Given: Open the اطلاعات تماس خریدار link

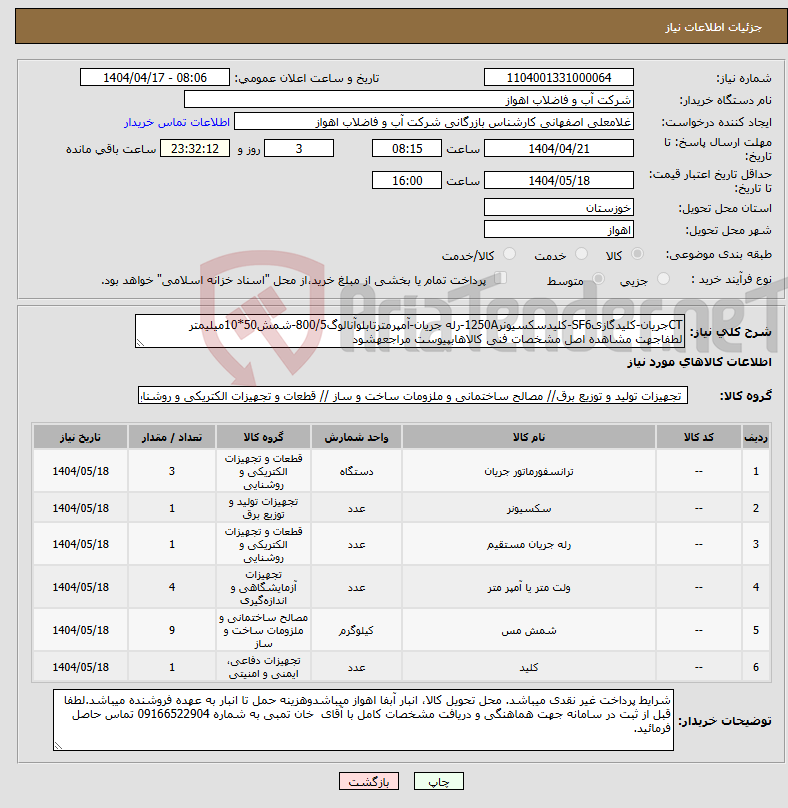Looking at the screenshot, I should [x=176, y=122].
